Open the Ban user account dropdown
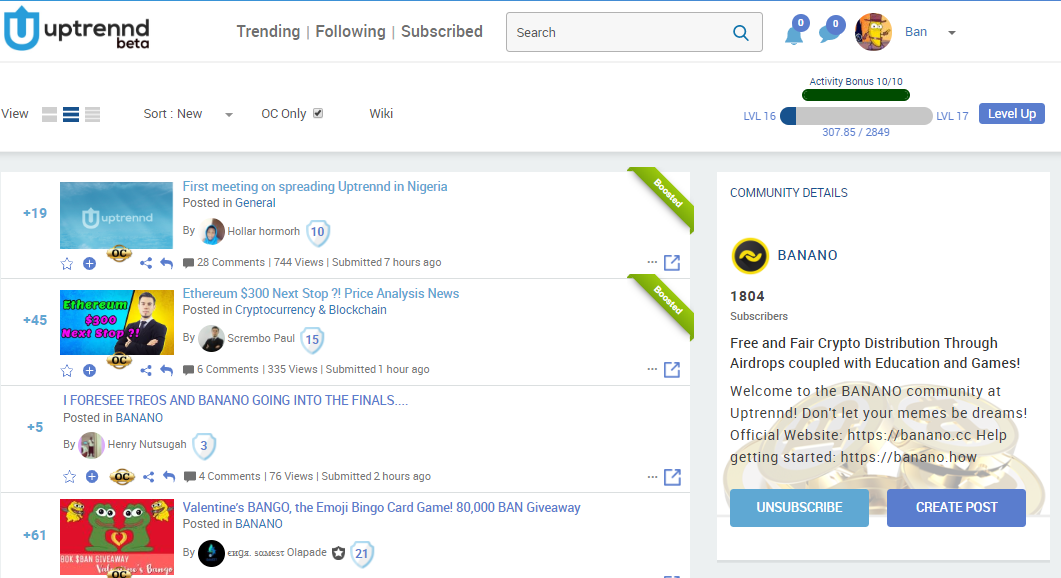The image size is (1061, 578). [x=951, y=33]
